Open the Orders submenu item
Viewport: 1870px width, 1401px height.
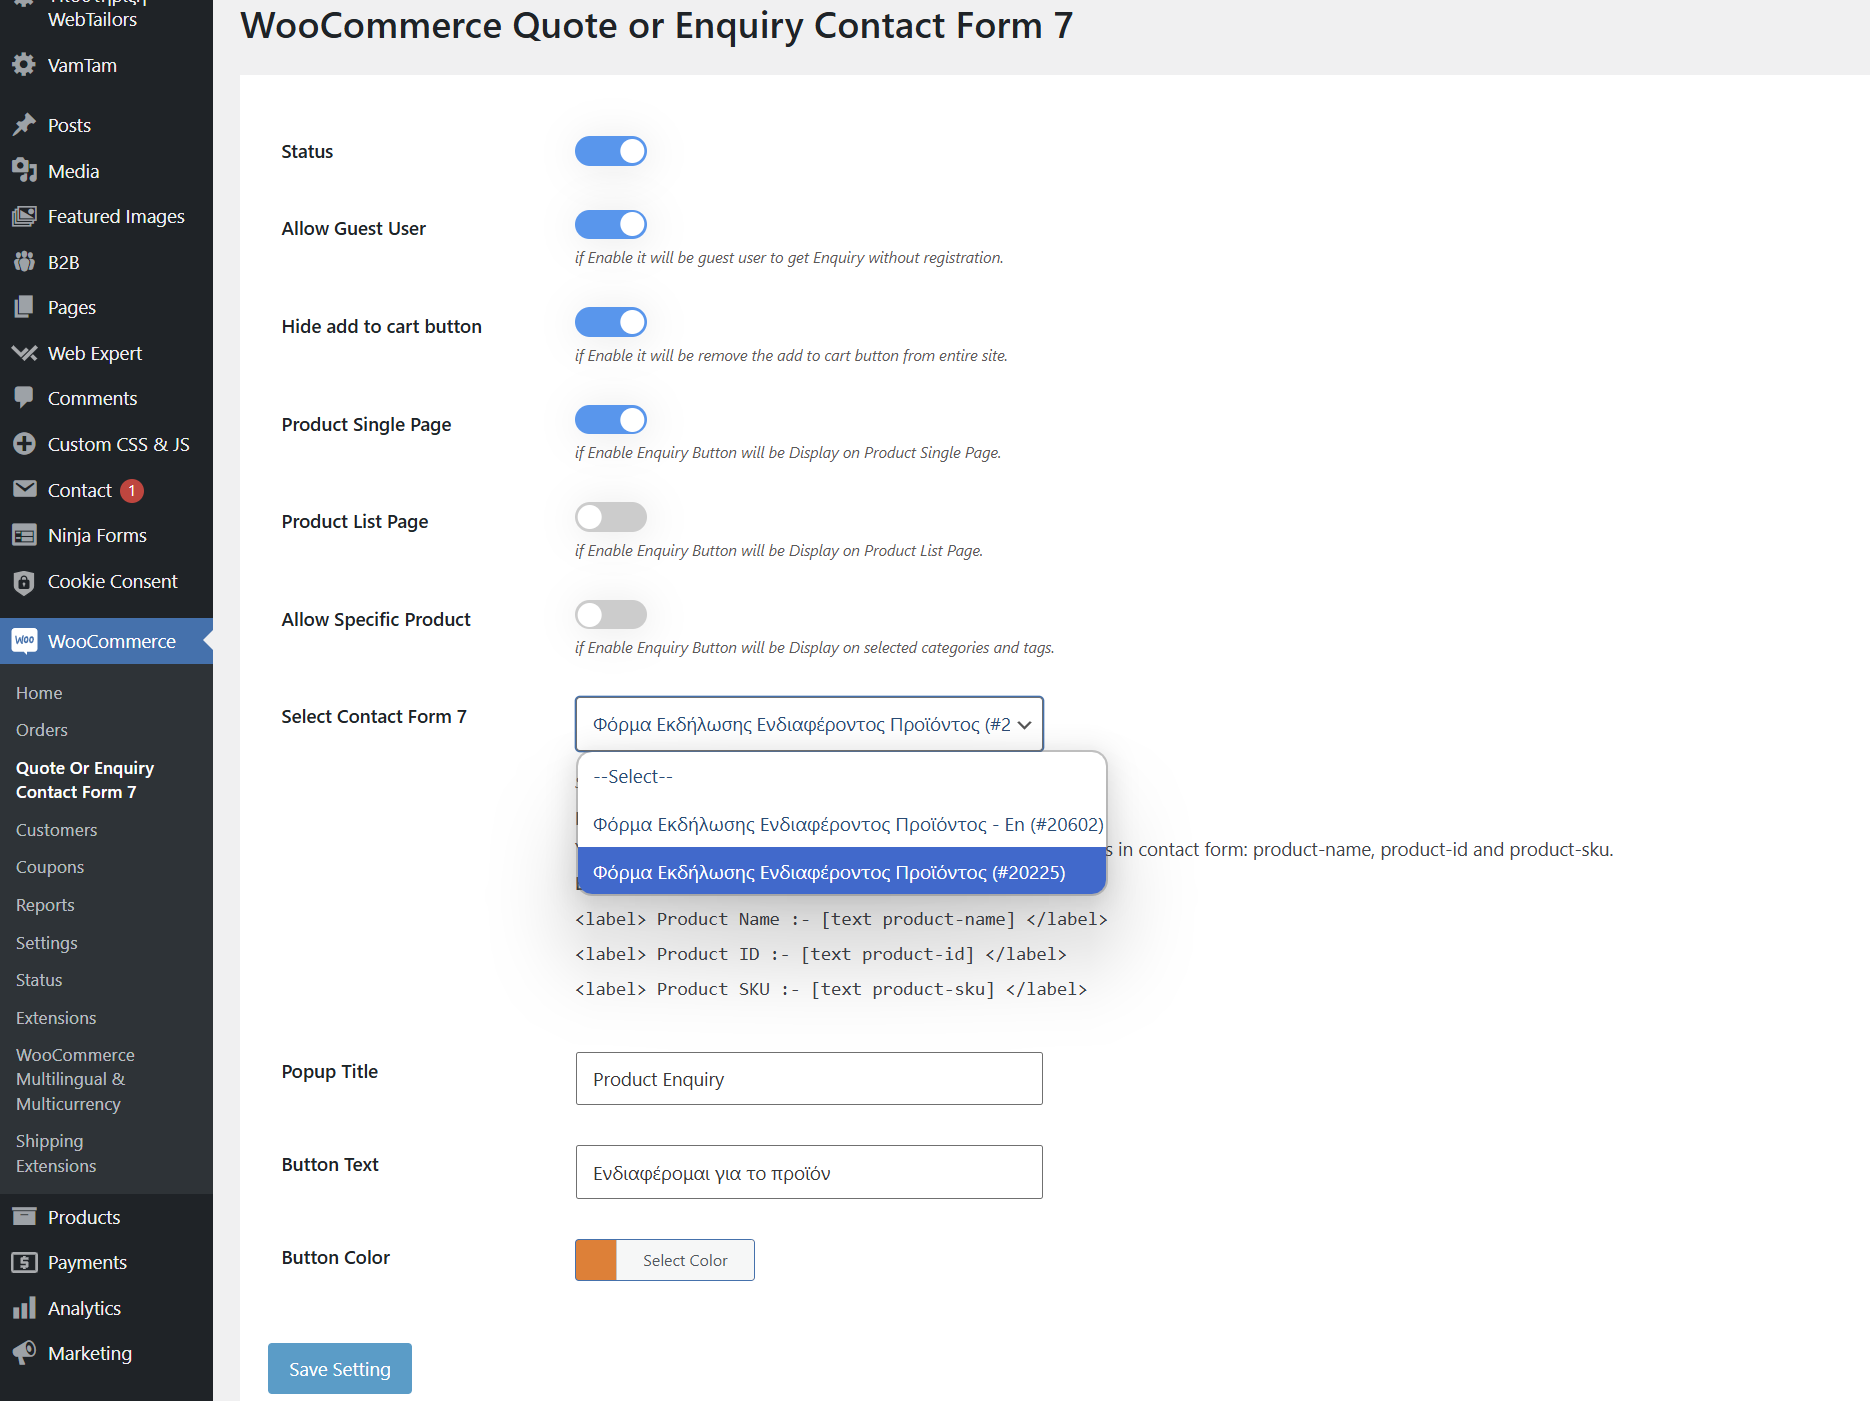(x=42, y=730)
